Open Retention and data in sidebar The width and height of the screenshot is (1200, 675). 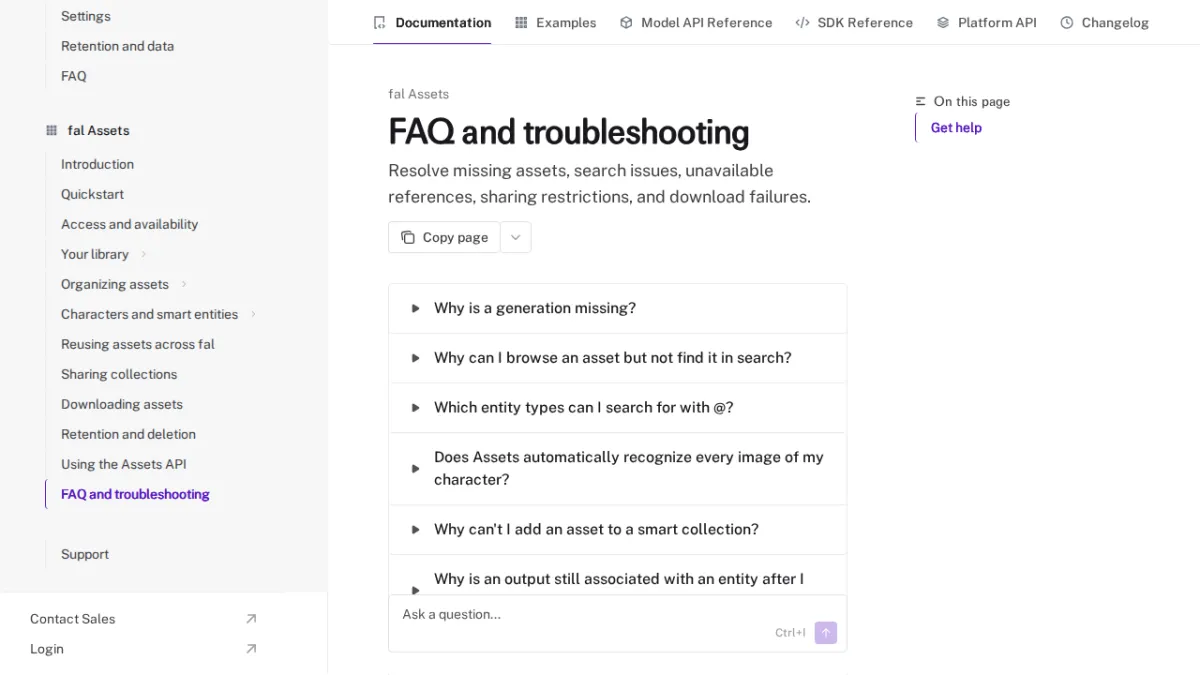click(x=117, y=46)
